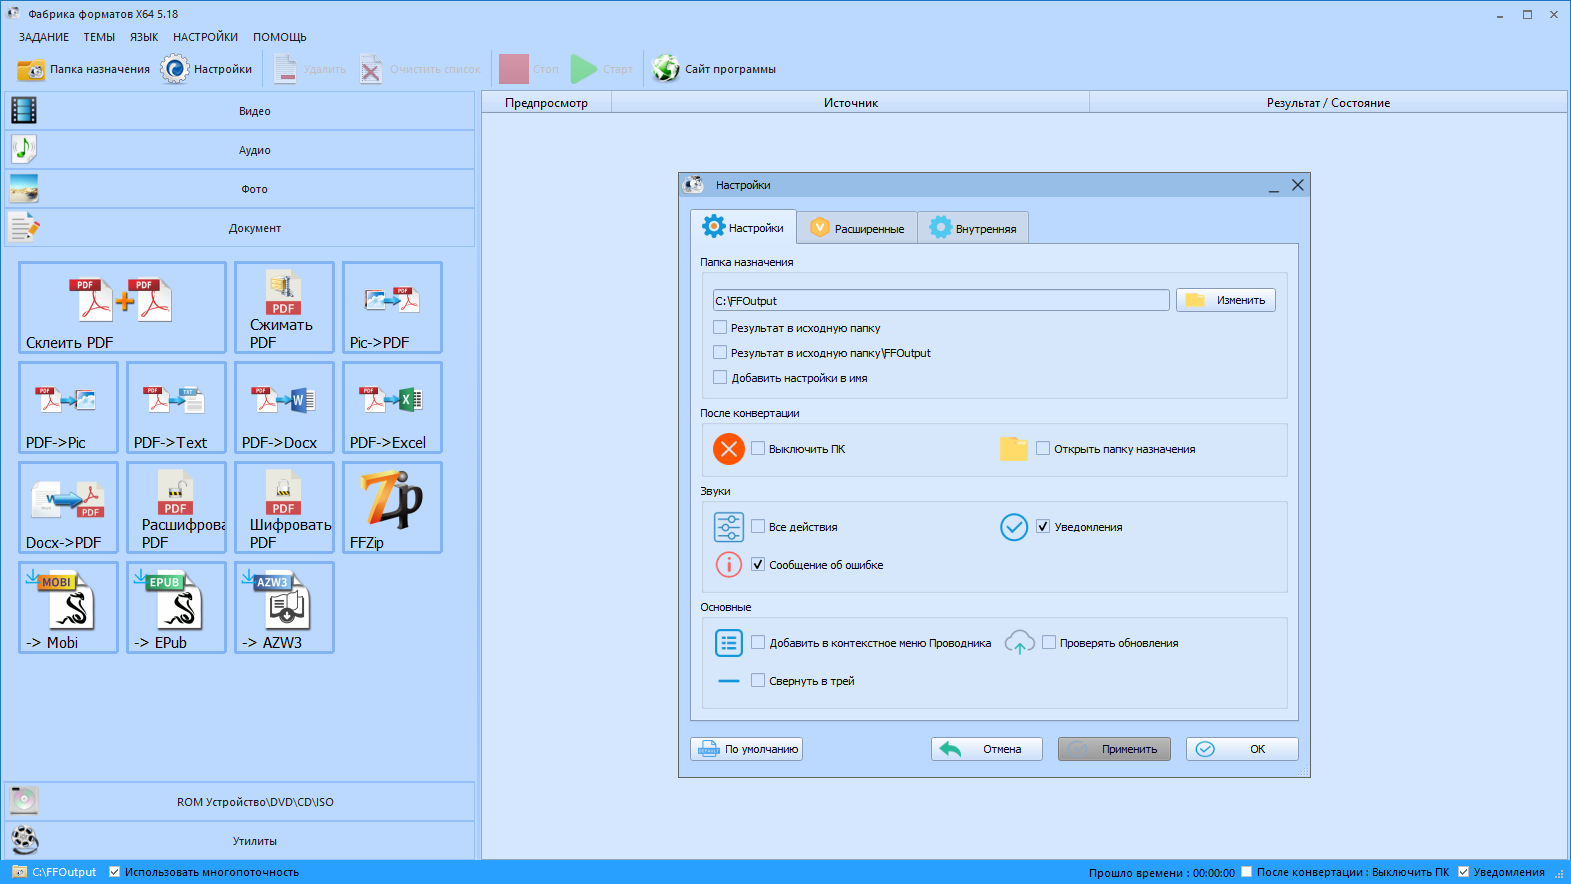
Task: Open the Склеить PDF (merge PDF) tool
Action: 122,307
